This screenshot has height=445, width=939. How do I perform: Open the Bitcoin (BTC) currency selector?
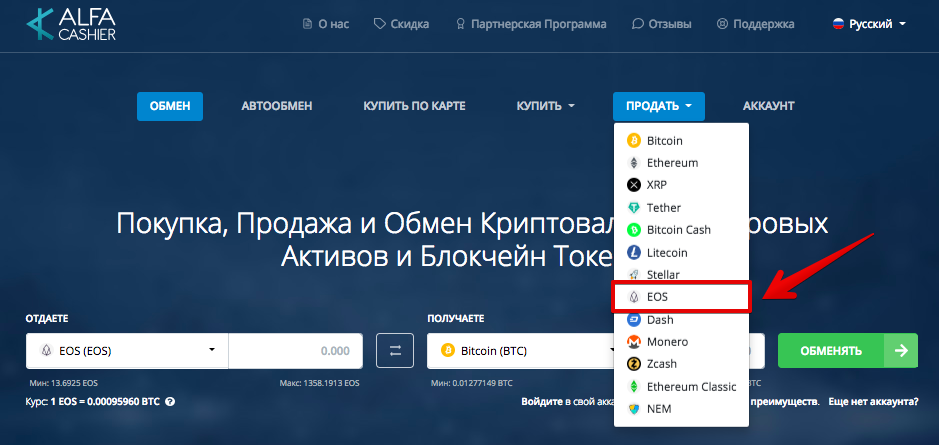coord(521,351)
